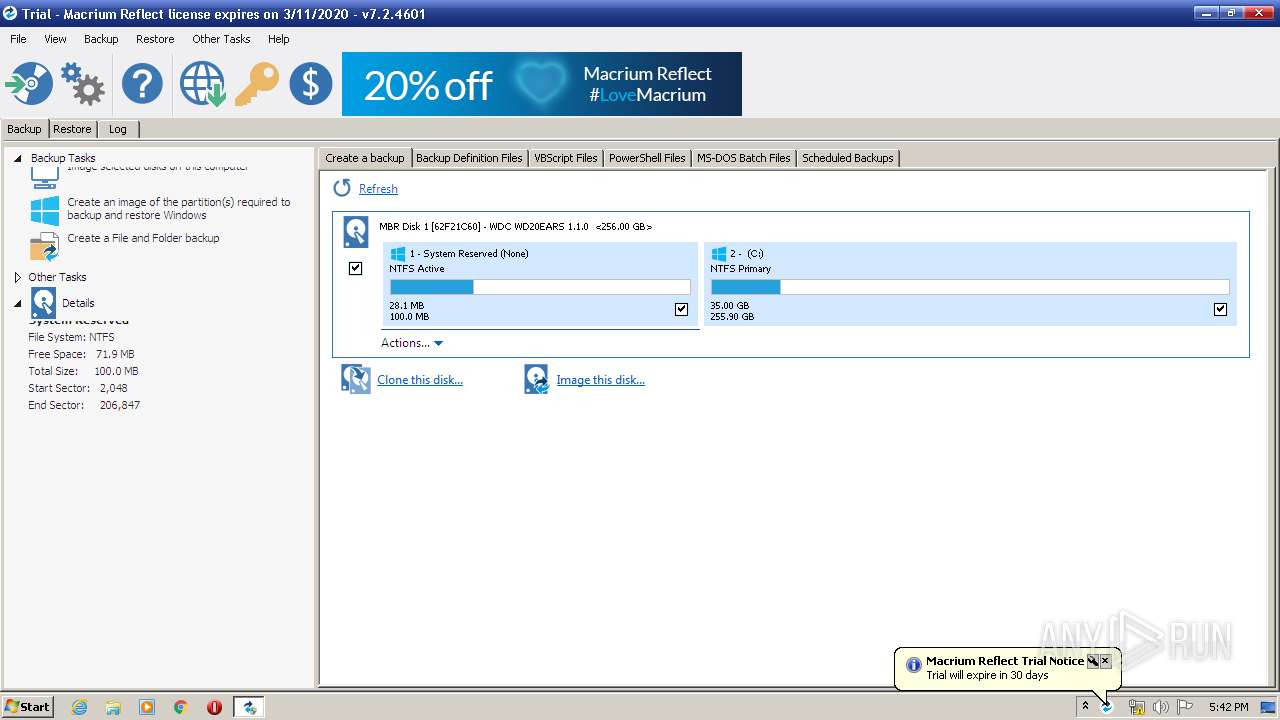Click the Refresh circular arrow icon
Viewport: 1280px width, 720px height.
point(342,188)
